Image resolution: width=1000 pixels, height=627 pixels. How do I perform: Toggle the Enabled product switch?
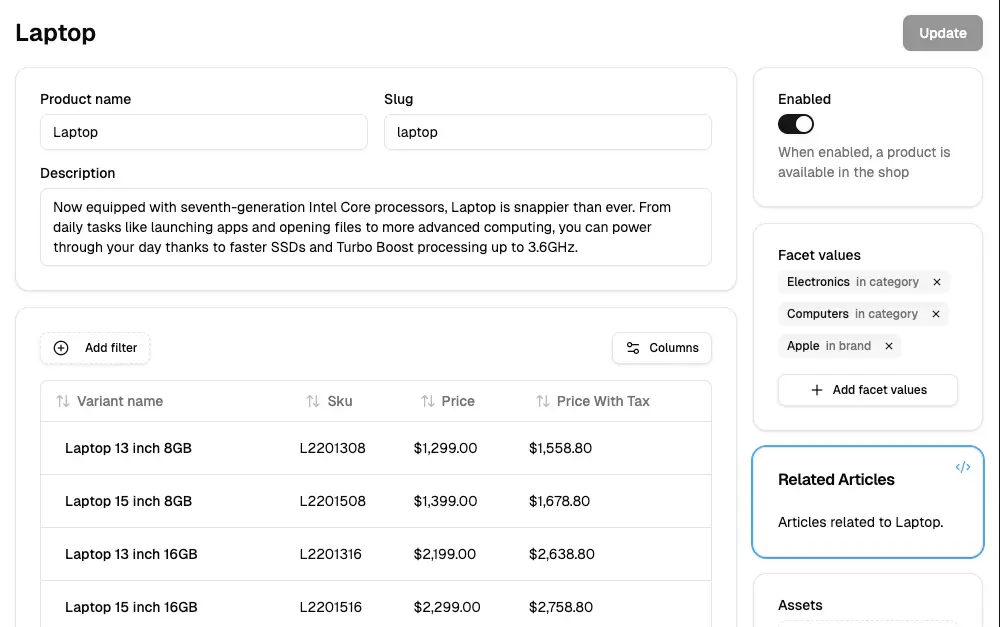[796, 124]
